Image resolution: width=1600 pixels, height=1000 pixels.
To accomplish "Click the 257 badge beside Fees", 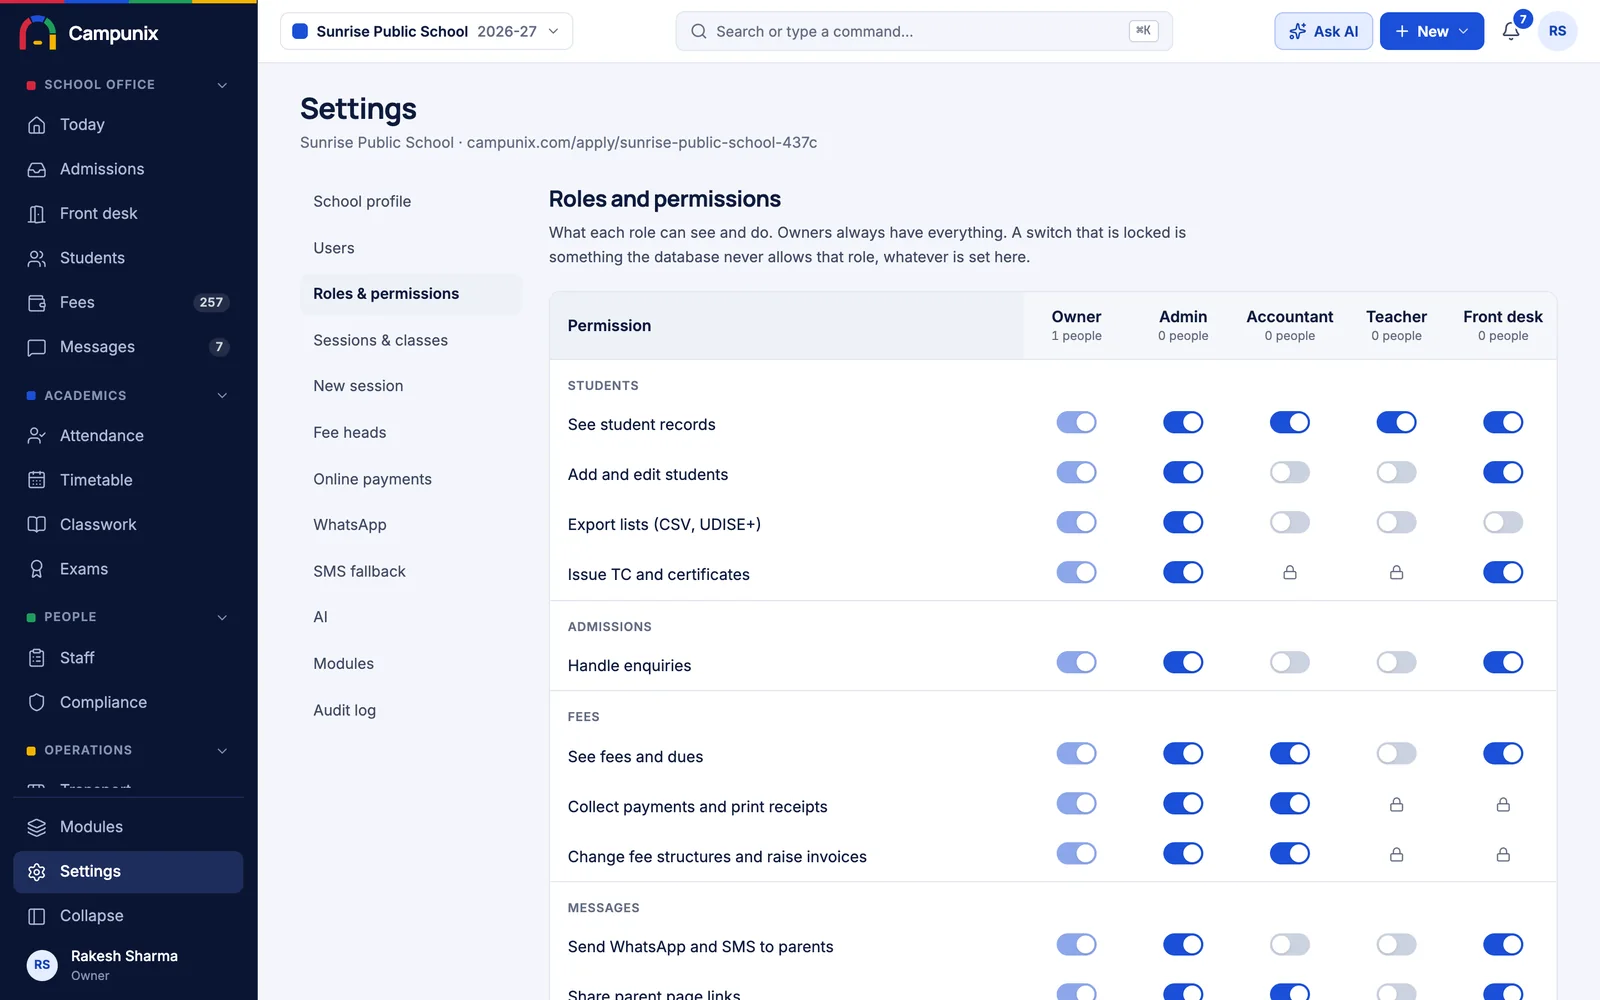I will [211, 302].
